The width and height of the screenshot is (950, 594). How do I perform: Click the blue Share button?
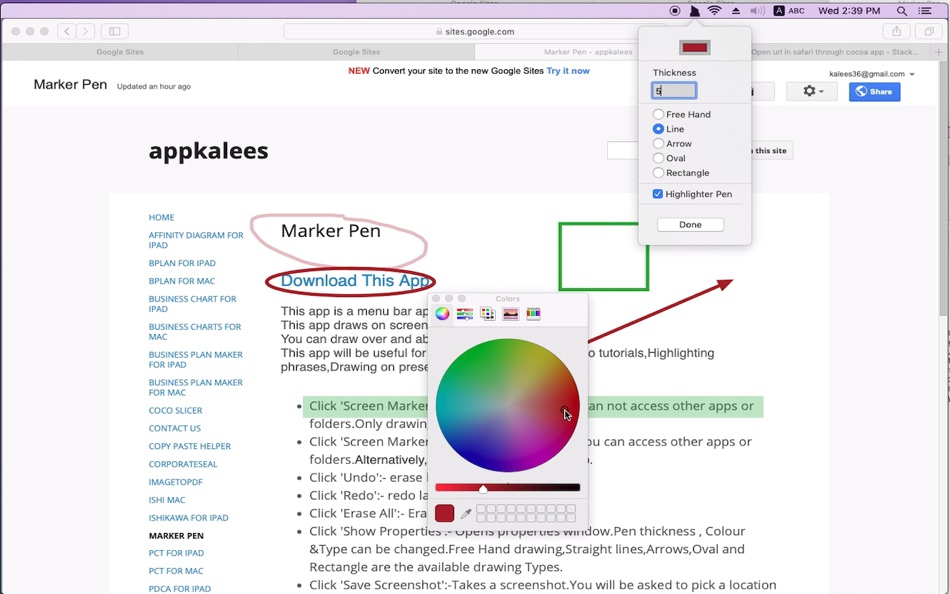tap(874, 92)
